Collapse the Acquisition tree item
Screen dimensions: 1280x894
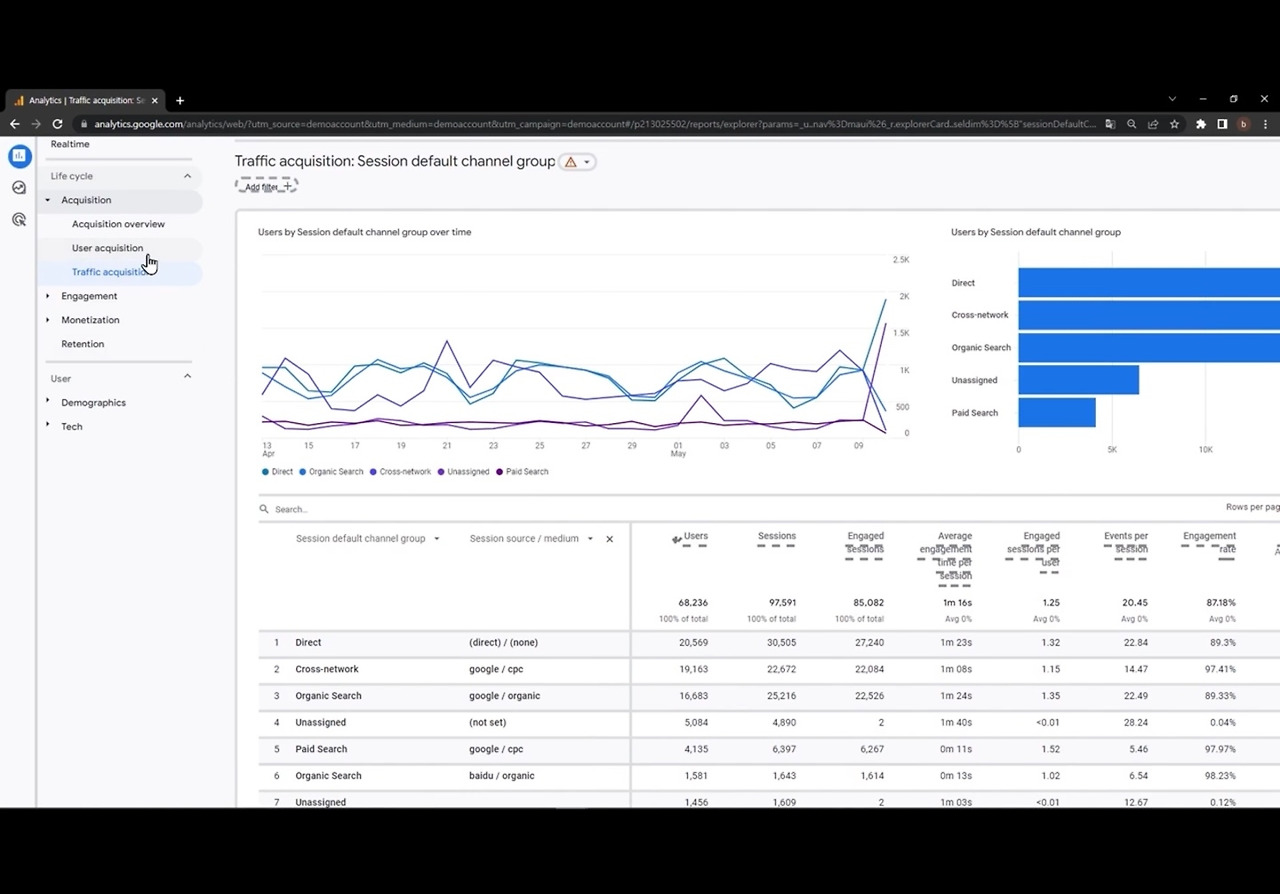click(x=47, y=200)
